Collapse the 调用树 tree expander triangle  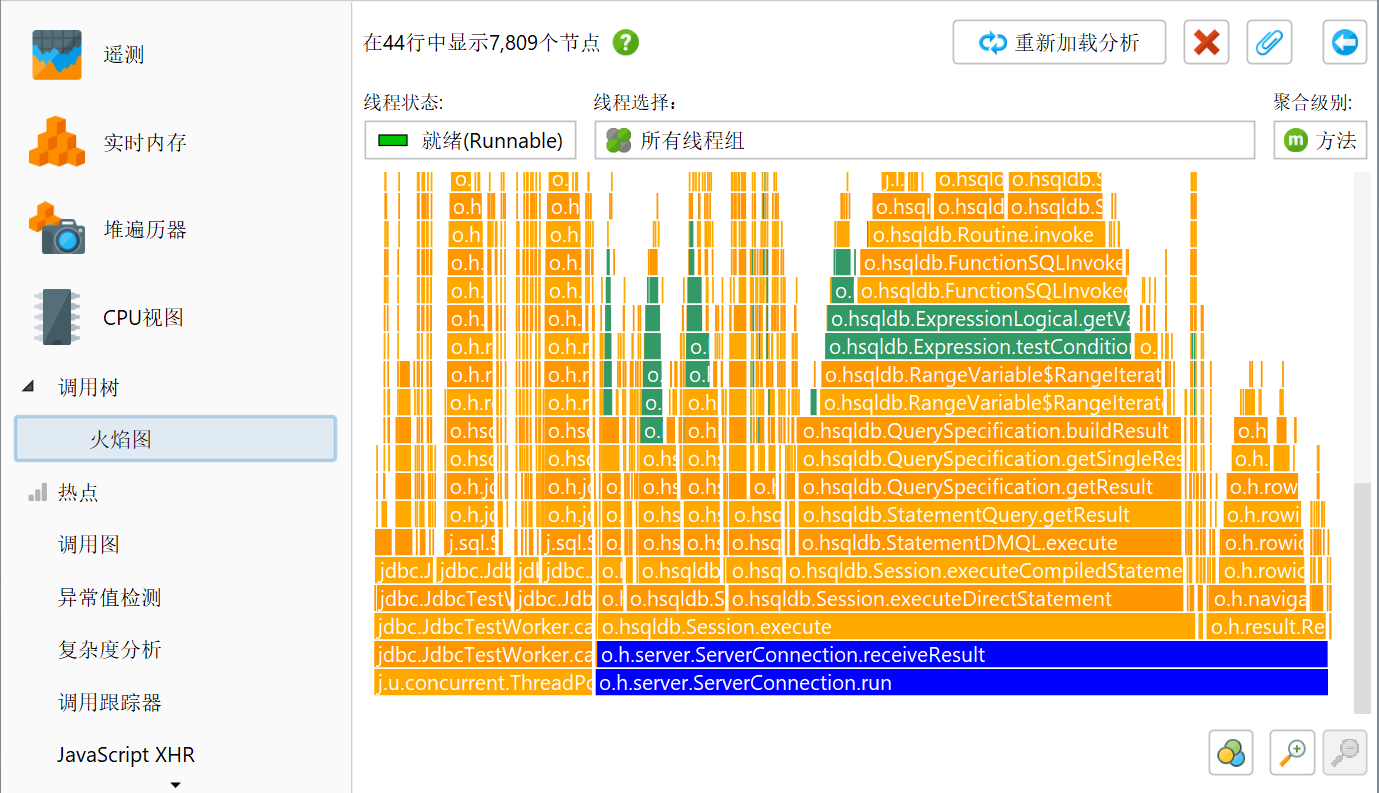27,387
